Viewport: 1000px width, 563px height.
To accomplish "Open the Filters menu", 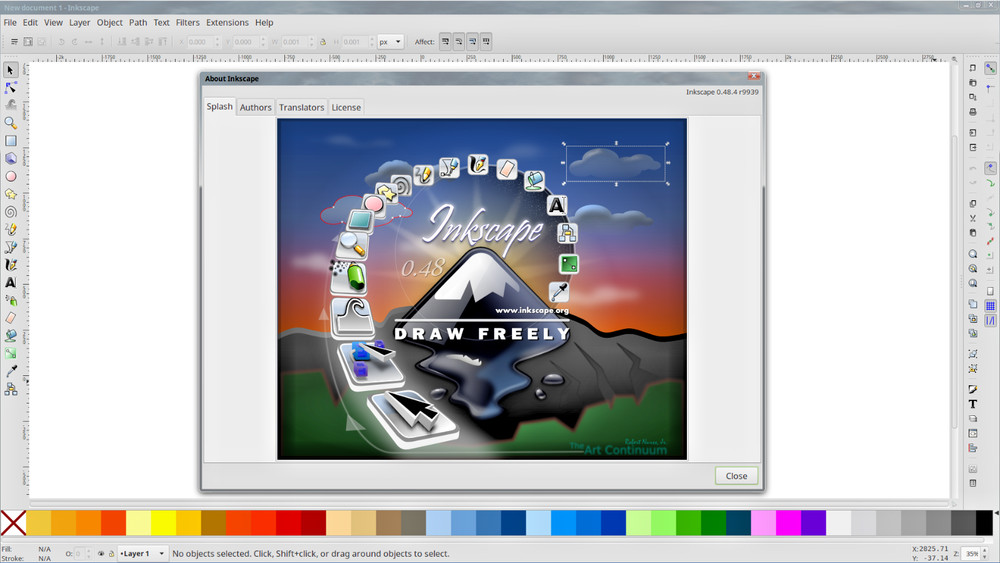I will (188, 22).
